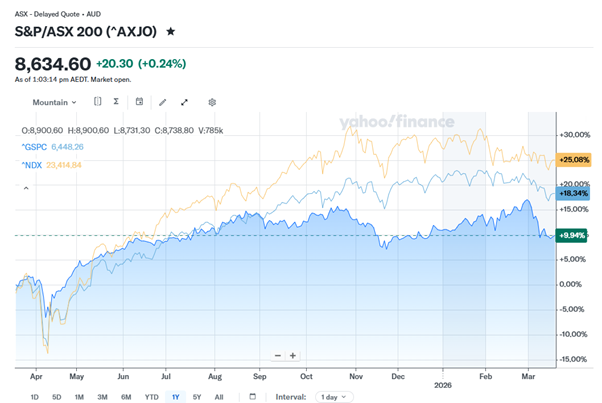Open the events calendar icon
This screenshot has height=403, width=602.
139,102
